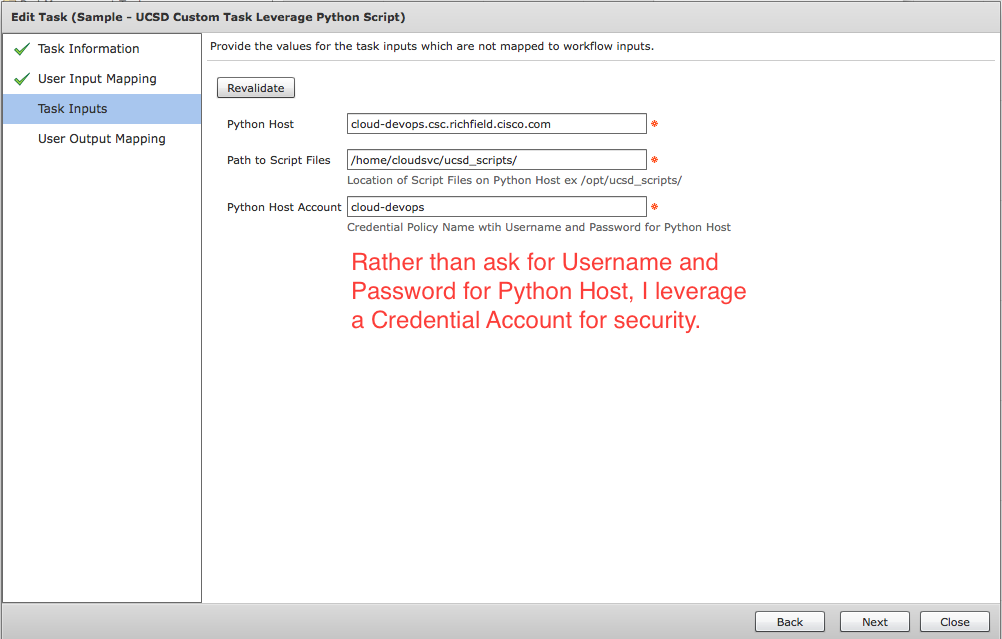Click the 'Python Host Account' label

tap(284, 207)
